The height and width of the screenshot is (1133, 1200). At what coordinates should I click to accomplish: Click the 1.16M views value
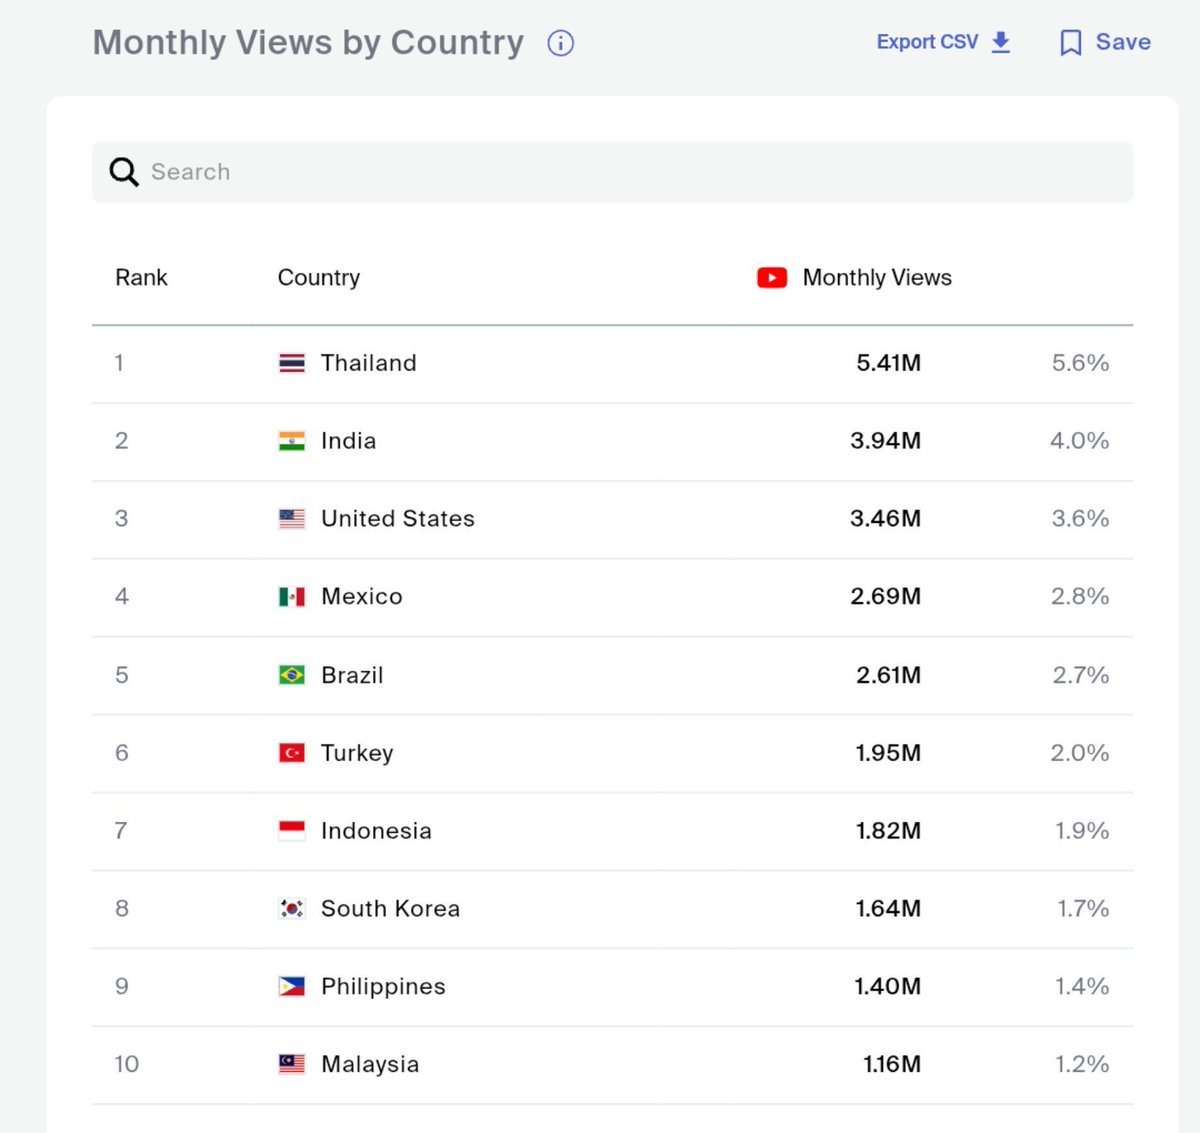892,1064
